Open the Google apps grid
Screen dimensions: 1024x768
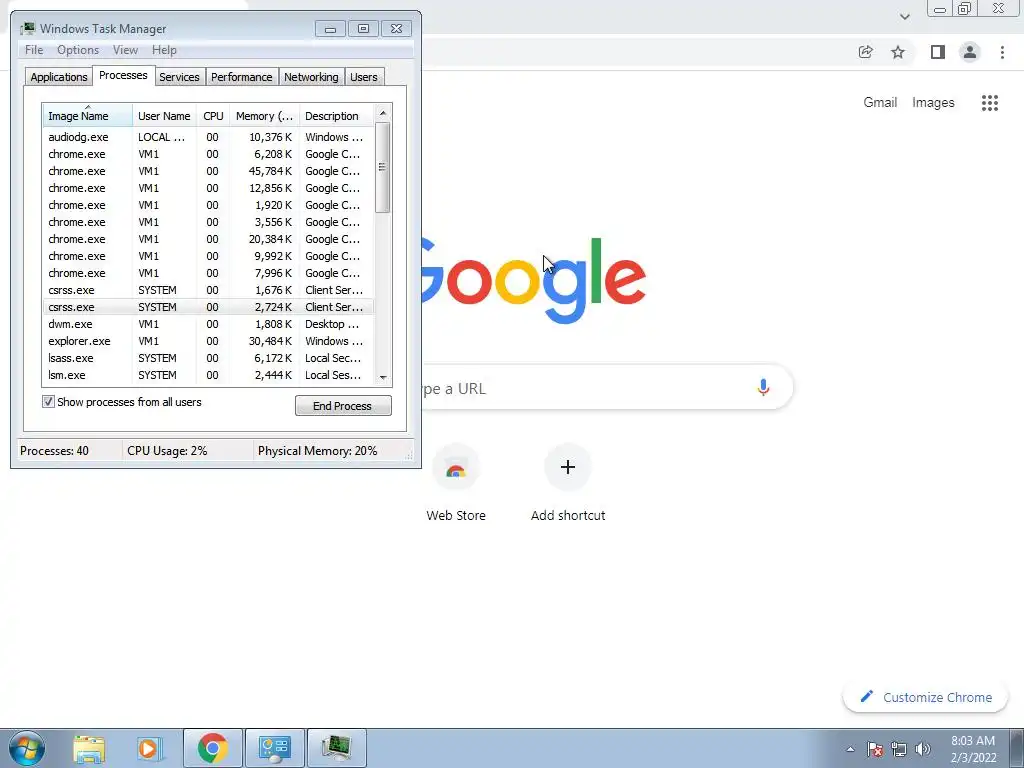click(989, 103)
